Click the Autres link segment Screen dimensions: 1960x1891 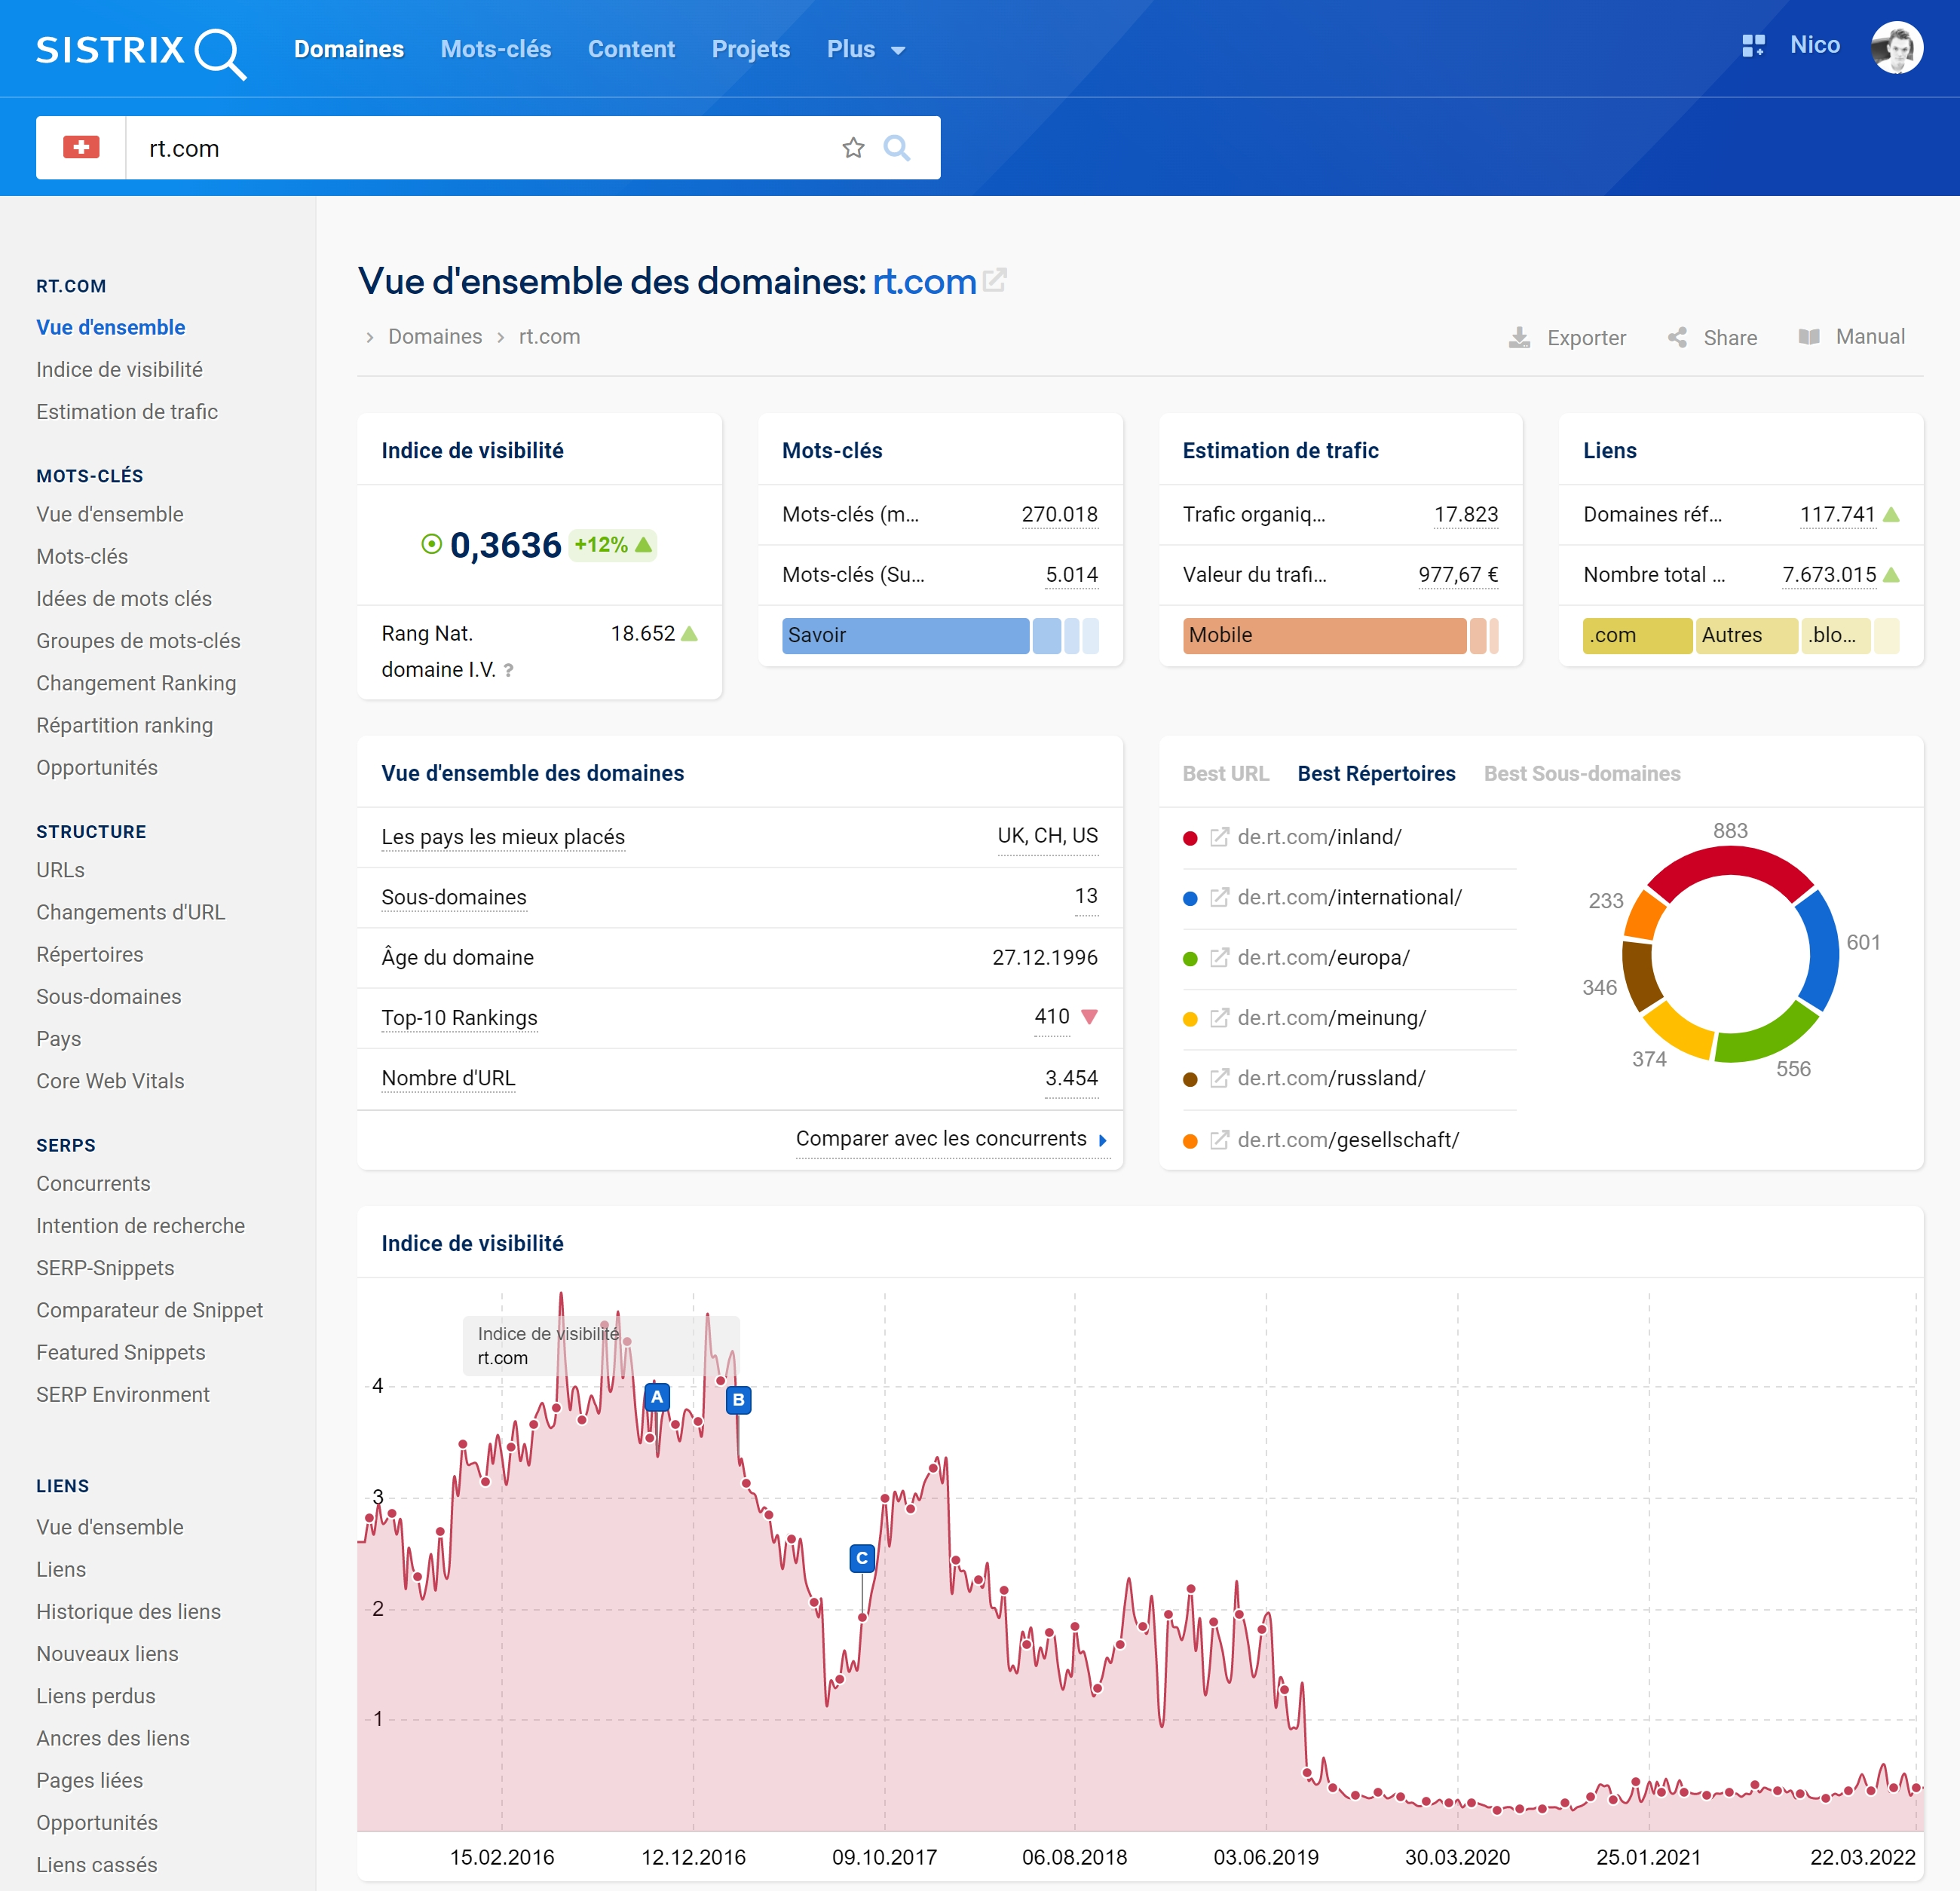pos(1746,635)
